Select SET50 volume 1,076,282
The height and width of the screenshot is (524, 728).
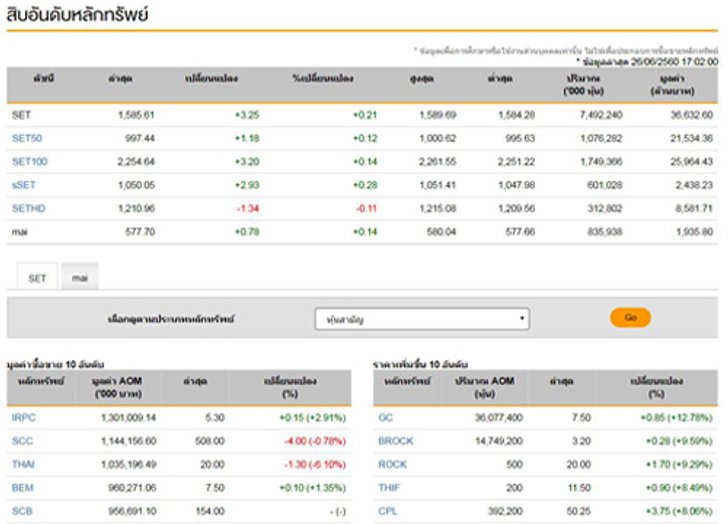coord(601,138)
